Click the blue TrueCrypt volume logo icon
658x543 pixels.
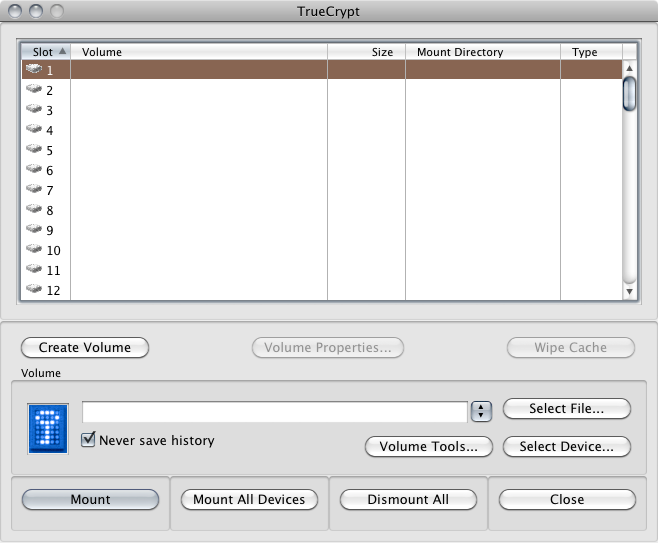tap(48, 429)
